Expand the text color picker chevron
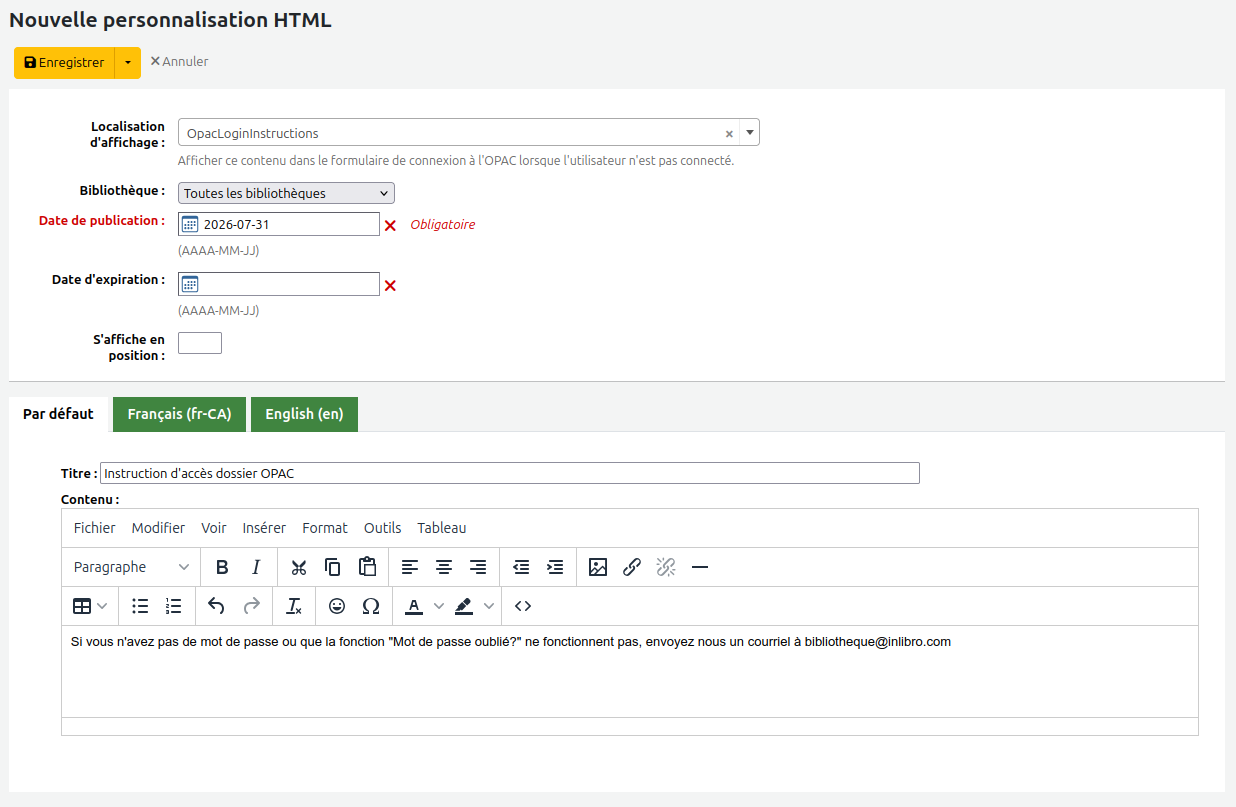Image resolution: width=1236 pixels, height=807 pixels. (438, 606)
